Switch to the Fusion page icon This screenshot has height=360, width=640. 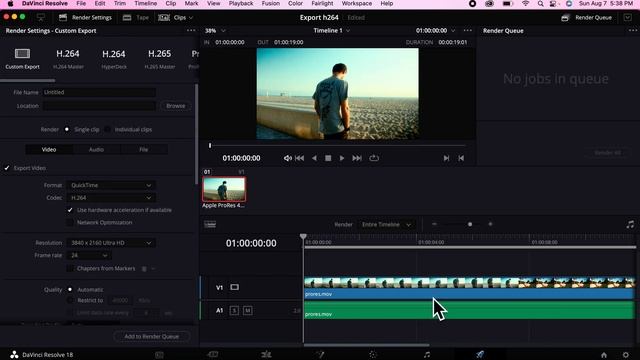click(320, 355)
